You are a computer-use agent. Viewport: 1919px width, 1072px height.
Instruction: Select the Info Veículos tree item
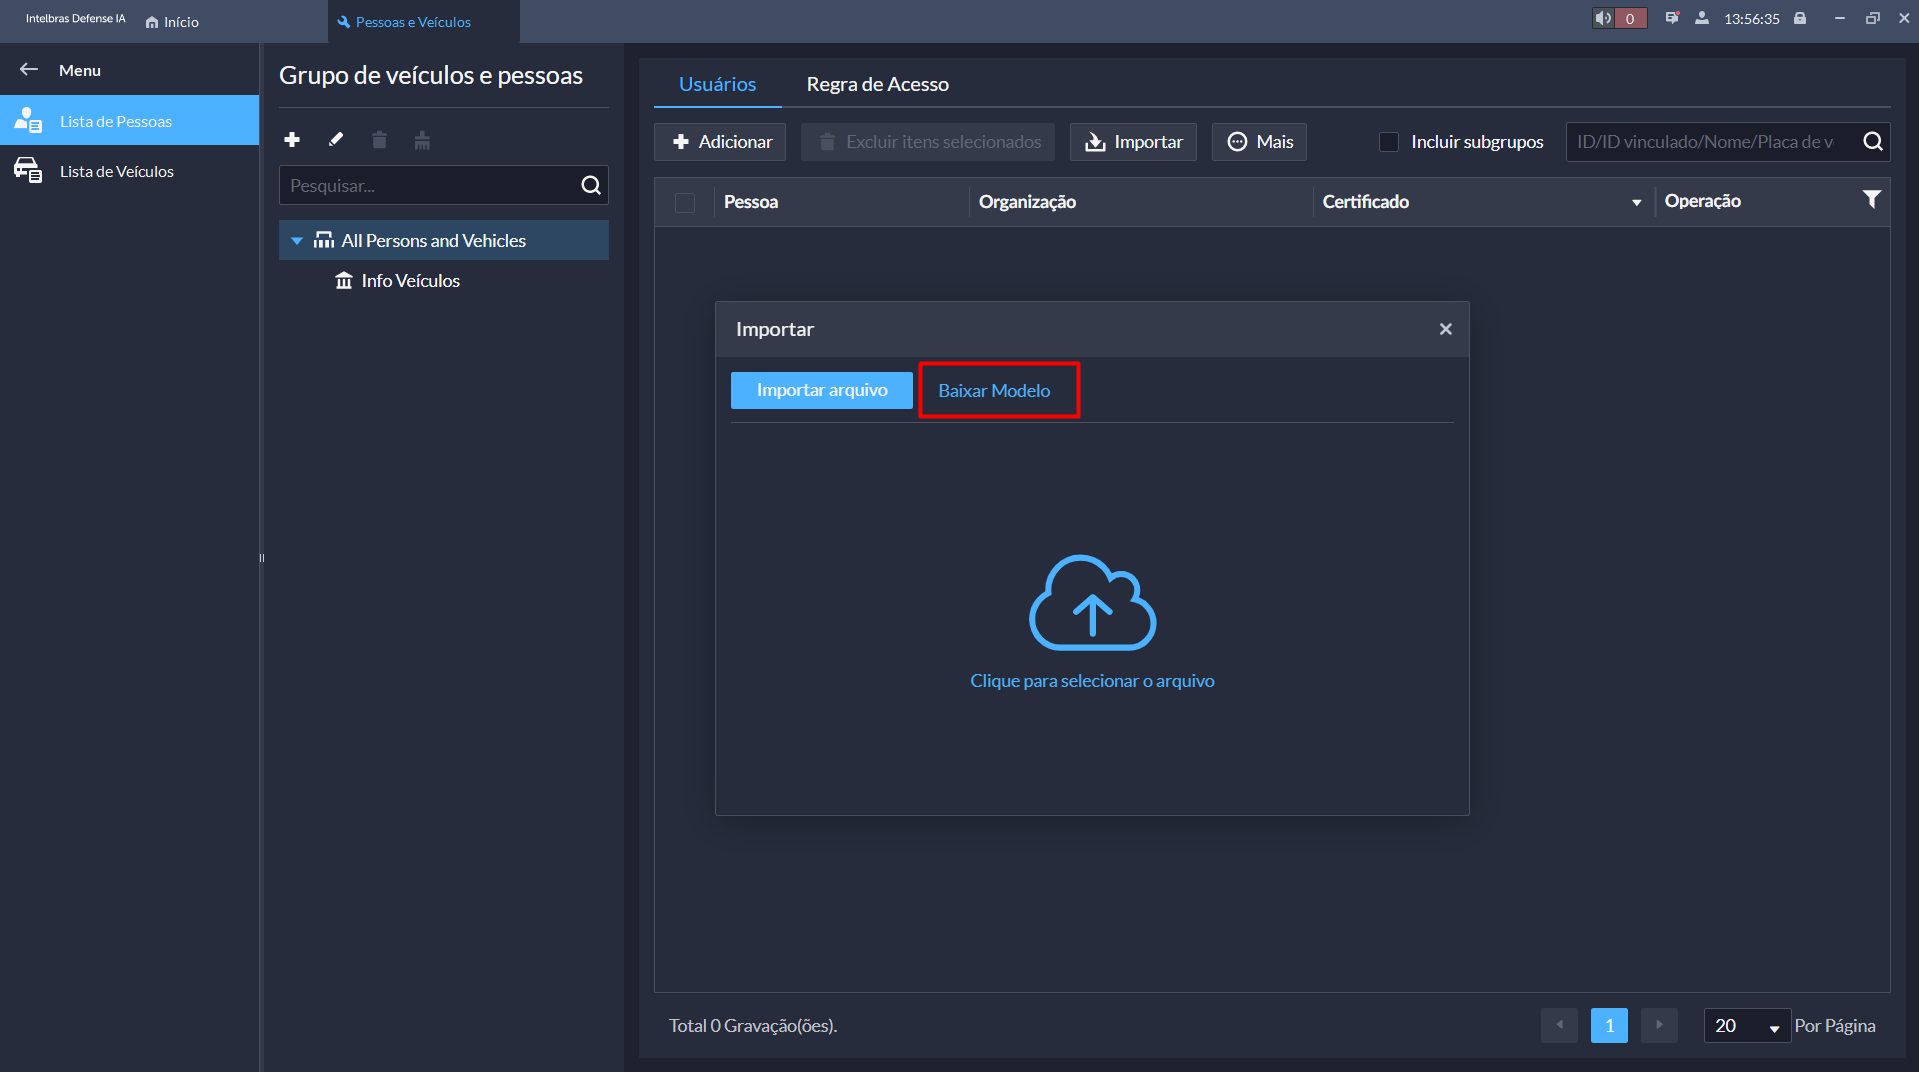410,281
